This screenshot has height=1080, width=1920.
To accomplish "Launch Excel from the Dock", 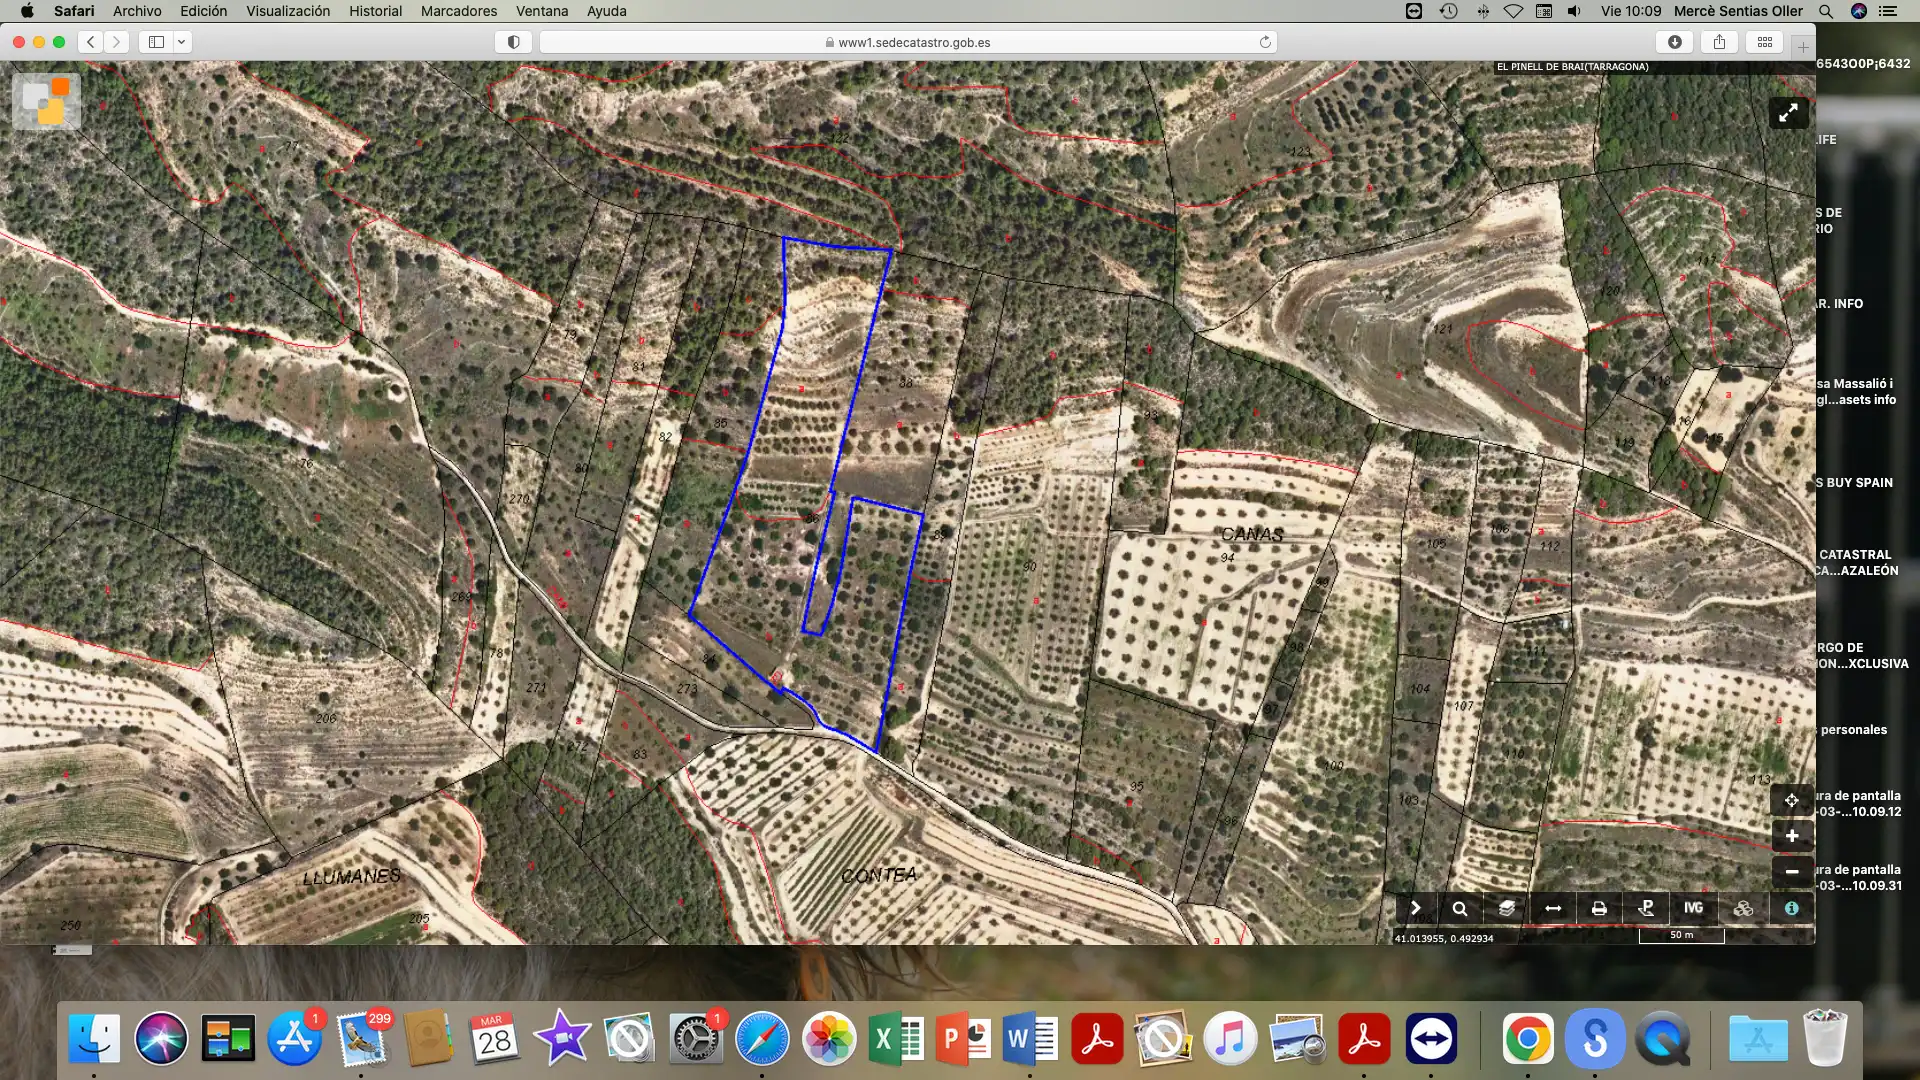I will click(896, 1039).
